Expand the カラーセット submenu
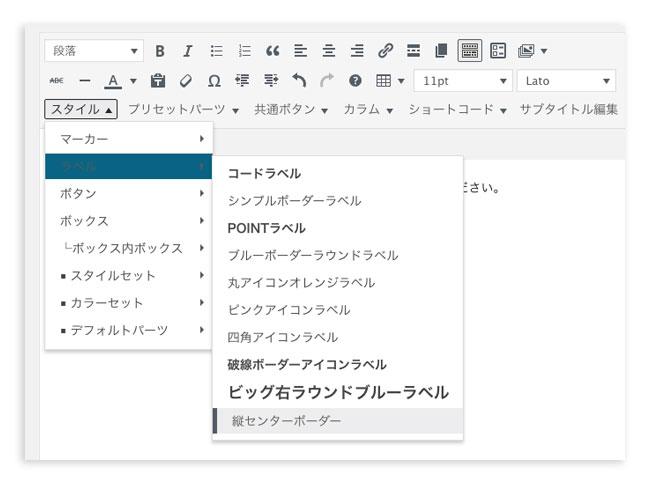Screen dimensions: 650x485 129,303
